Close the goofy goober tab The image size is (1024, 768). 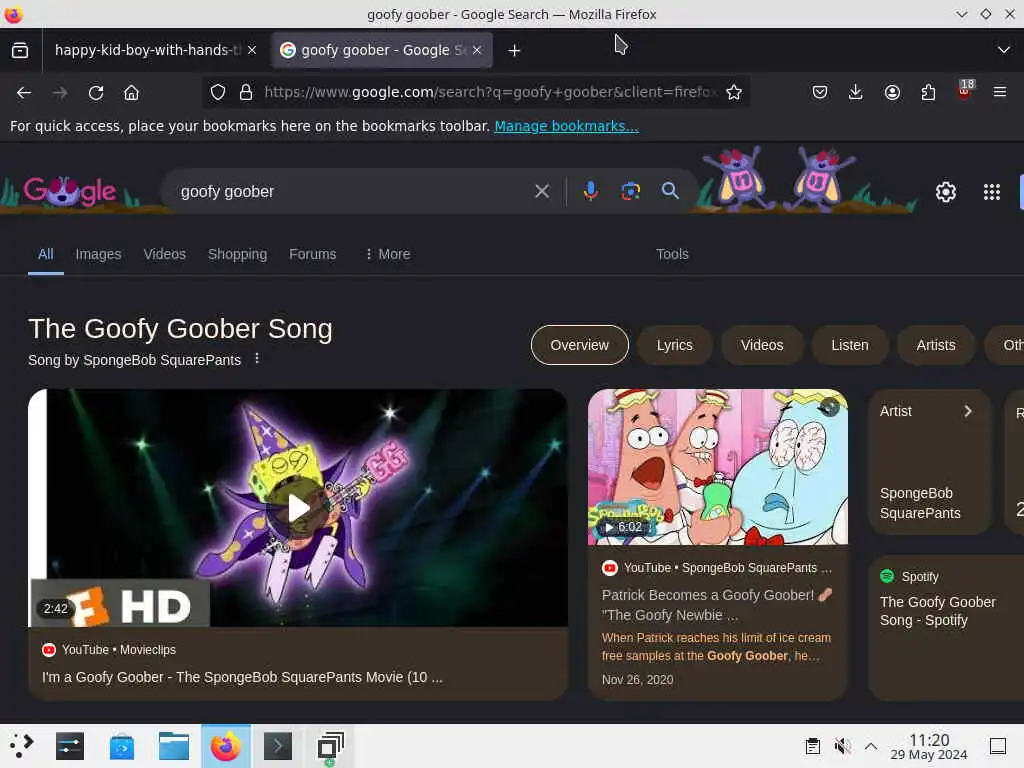(477, 50)
